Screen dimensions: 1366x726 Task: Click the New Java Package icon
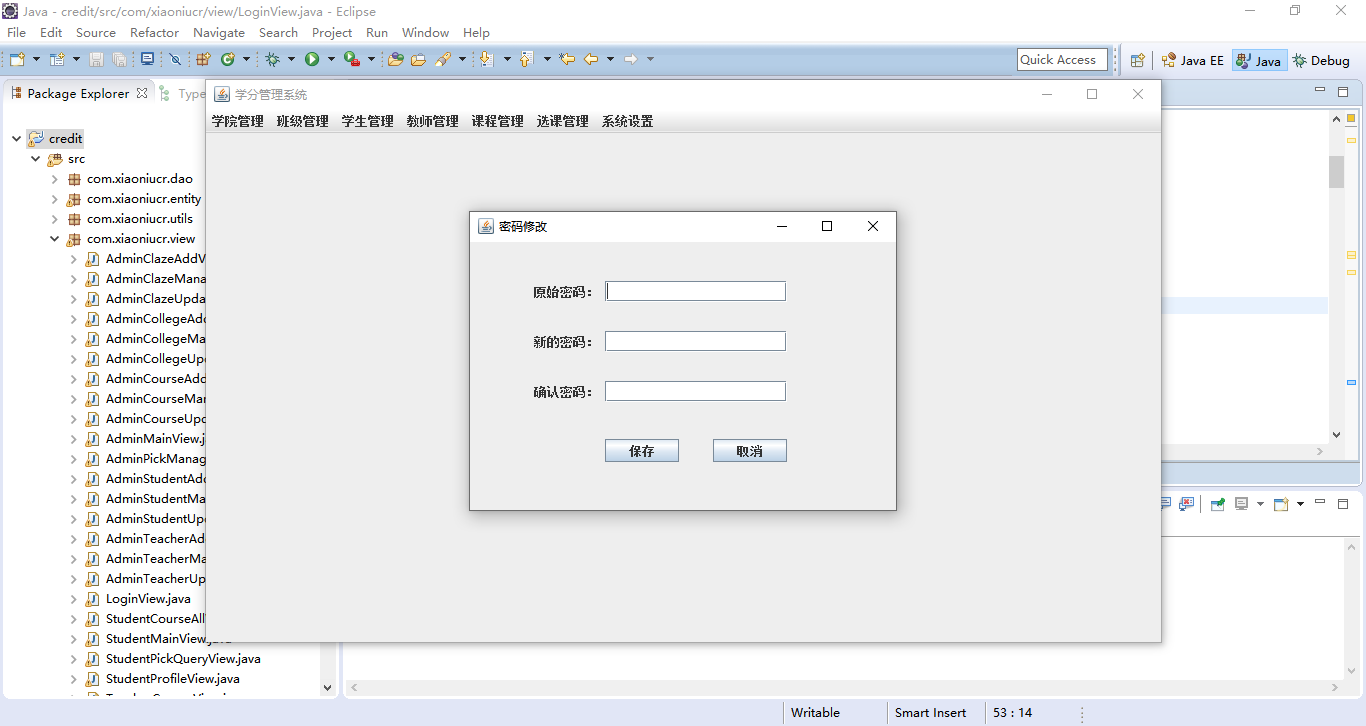[x=204, y=60]
